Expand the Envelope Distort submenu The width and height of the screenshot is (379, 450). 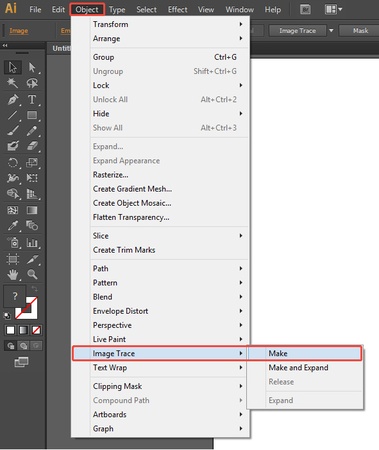(160, 311)
